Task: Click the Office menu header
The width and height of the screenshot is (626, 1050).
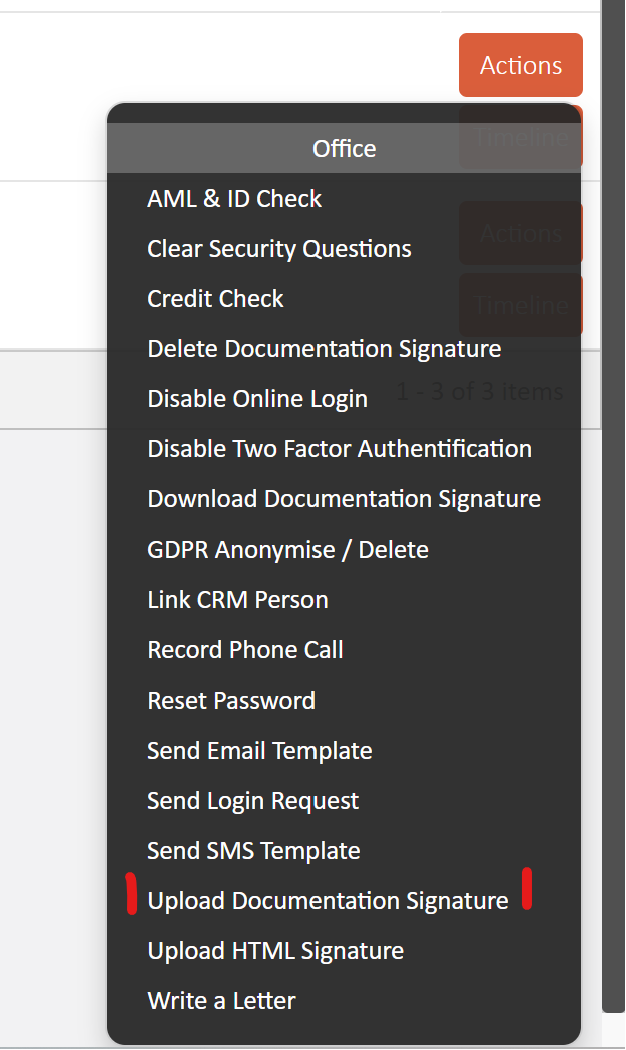Action: [344, 148]
